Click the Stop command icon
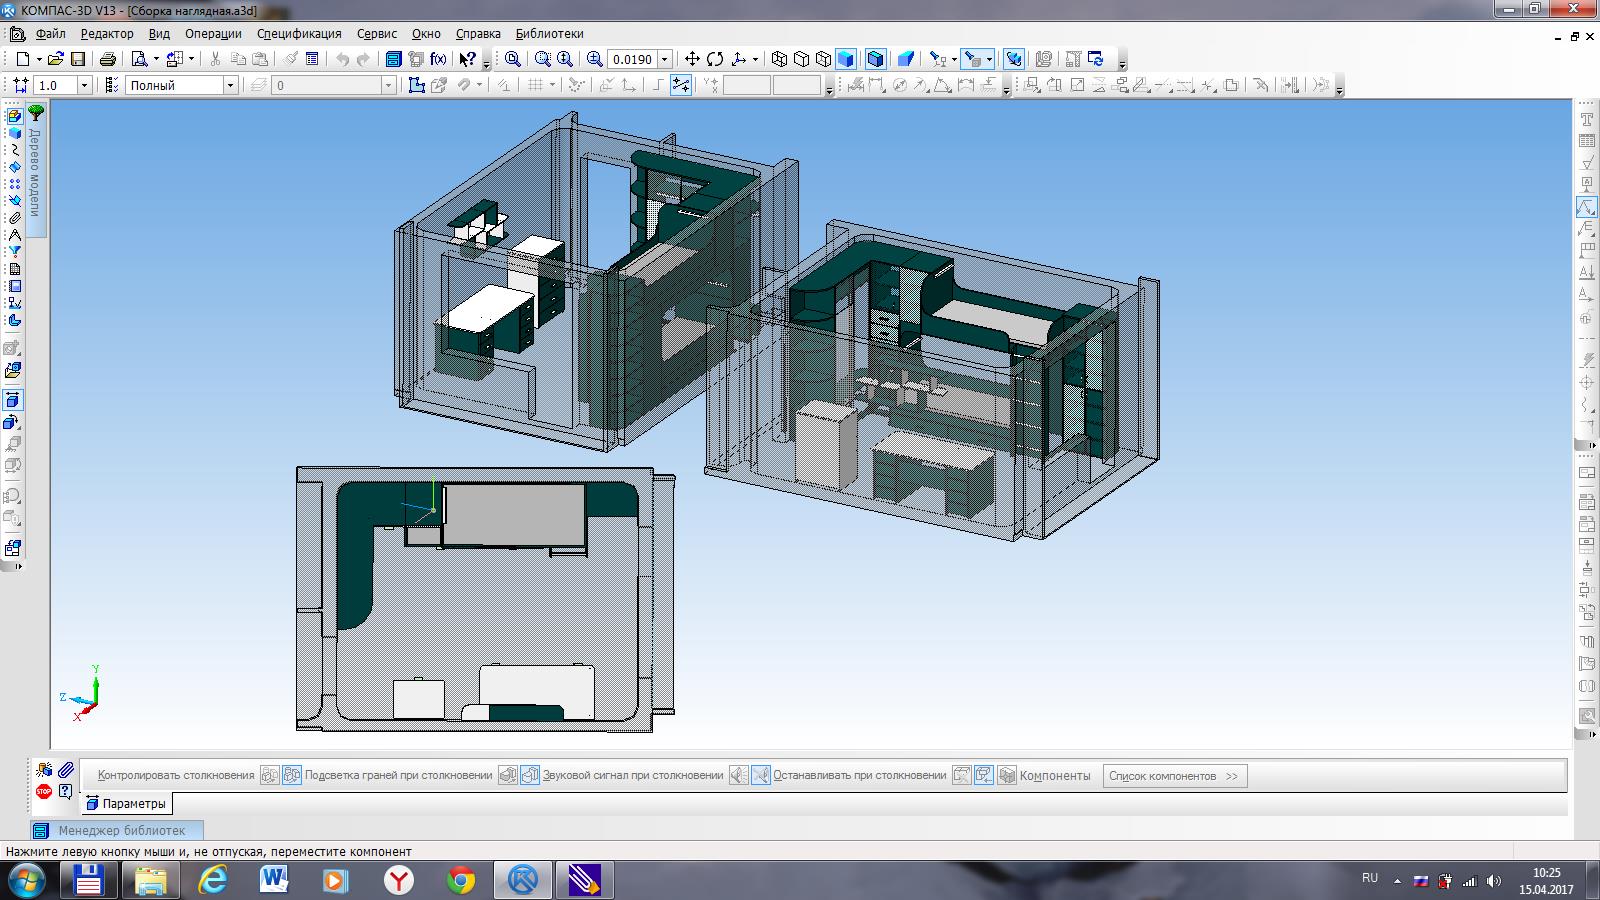This screenshot has height=900, width=1600. [x=44, y=791]
